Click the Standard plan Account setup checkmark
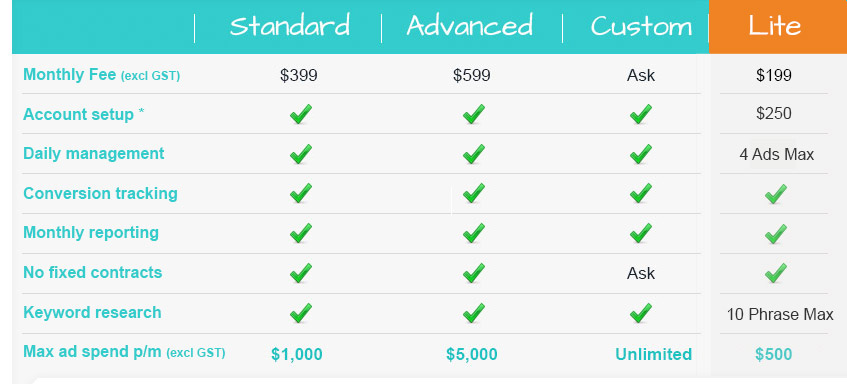This screenshot has width=847, height=384. (x=300, y=114)
